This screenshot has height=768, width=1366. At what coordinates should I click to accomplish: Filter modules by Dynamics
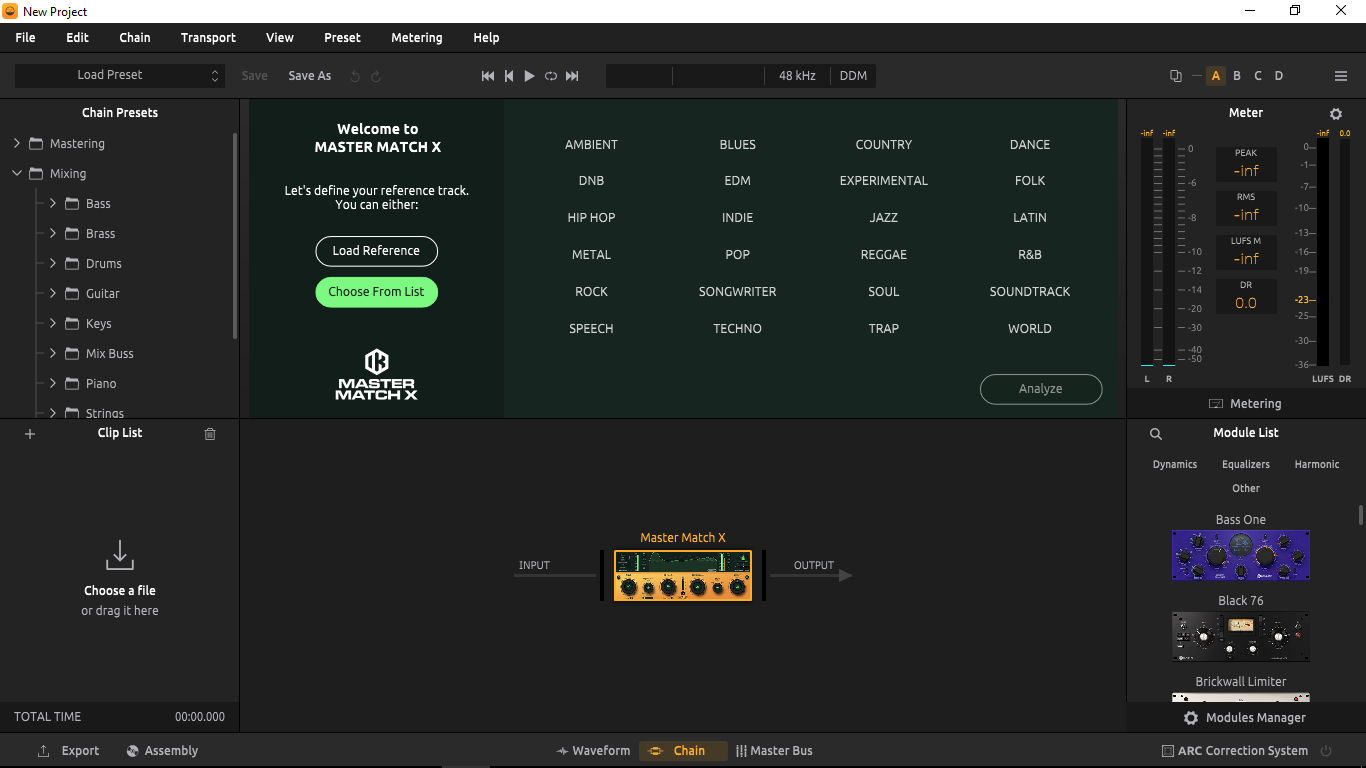point(1175,465)
